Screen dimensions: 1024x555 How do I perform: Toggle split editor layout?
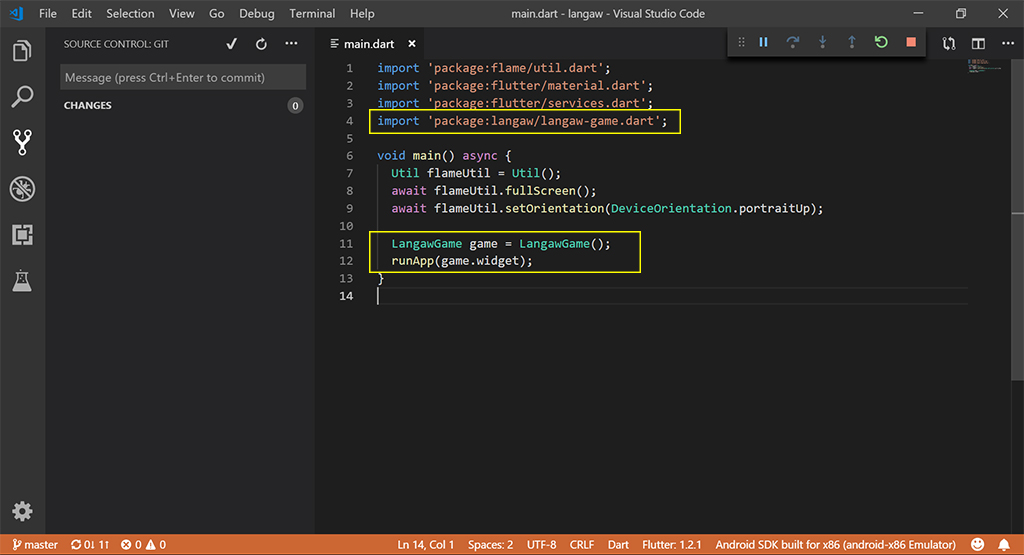point(978,44)
